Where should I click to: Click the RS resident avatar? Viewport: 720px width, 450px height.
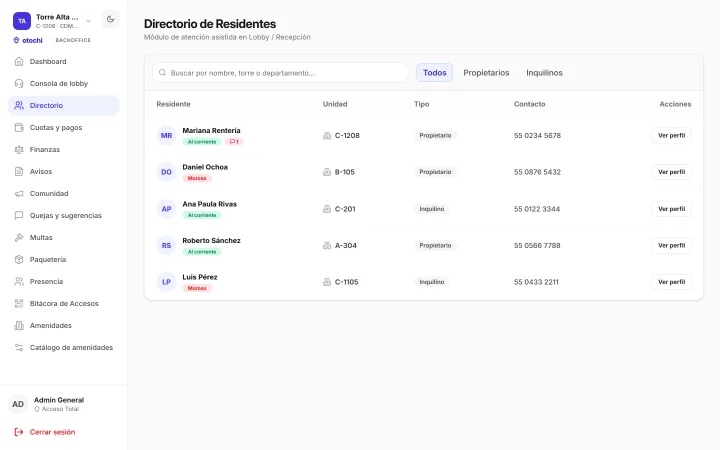coord(166,246)
